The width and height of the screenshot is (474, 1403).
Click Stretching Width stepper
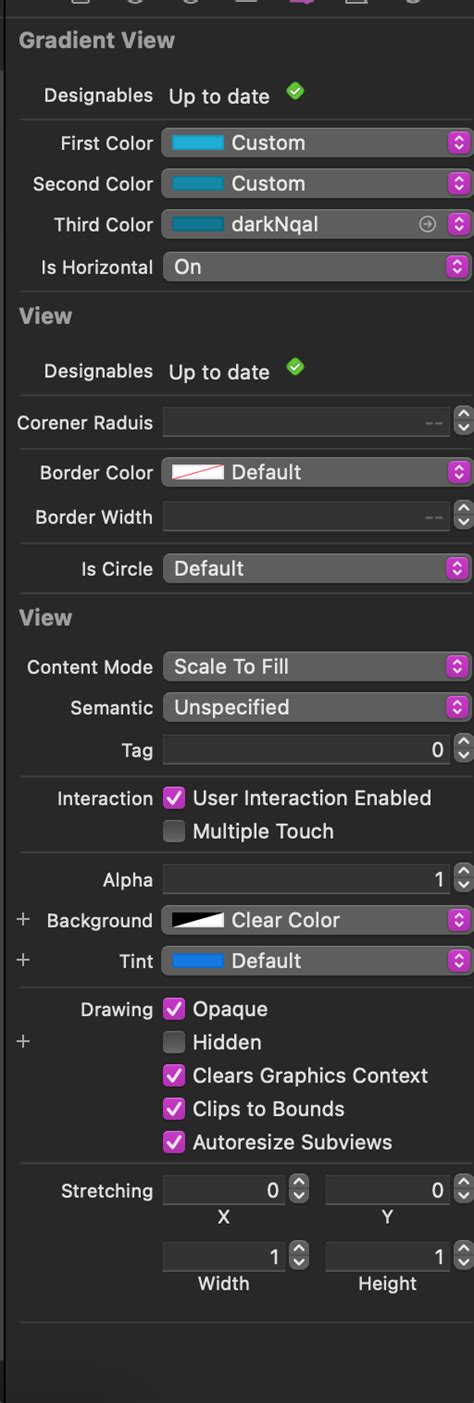299,1256
